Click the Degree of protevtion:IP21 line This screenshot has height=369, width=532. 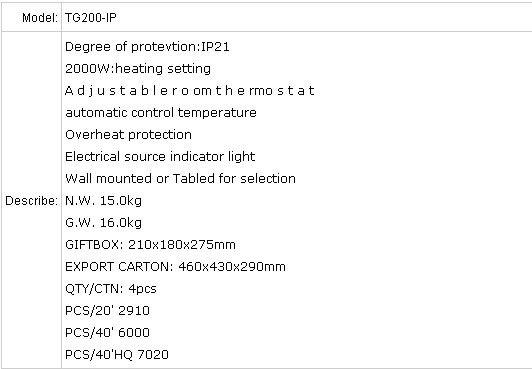tap(147, 47)
